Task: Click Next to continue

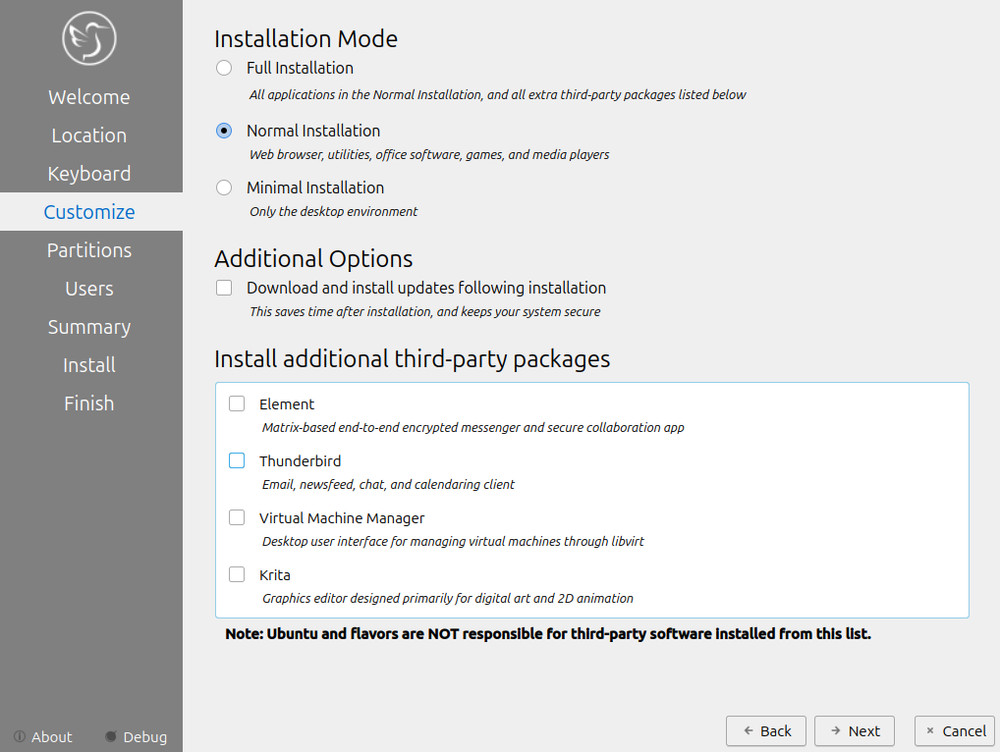Action: [854, 731]
